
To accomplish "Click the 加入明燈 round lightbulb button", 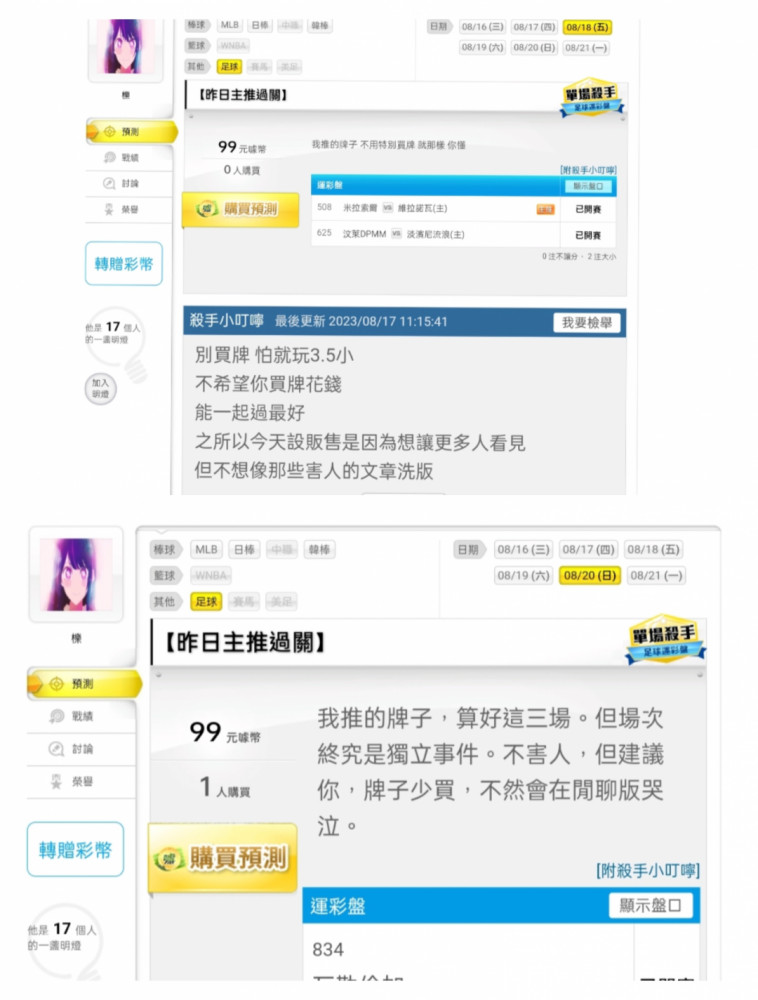I will coord(100,388).
